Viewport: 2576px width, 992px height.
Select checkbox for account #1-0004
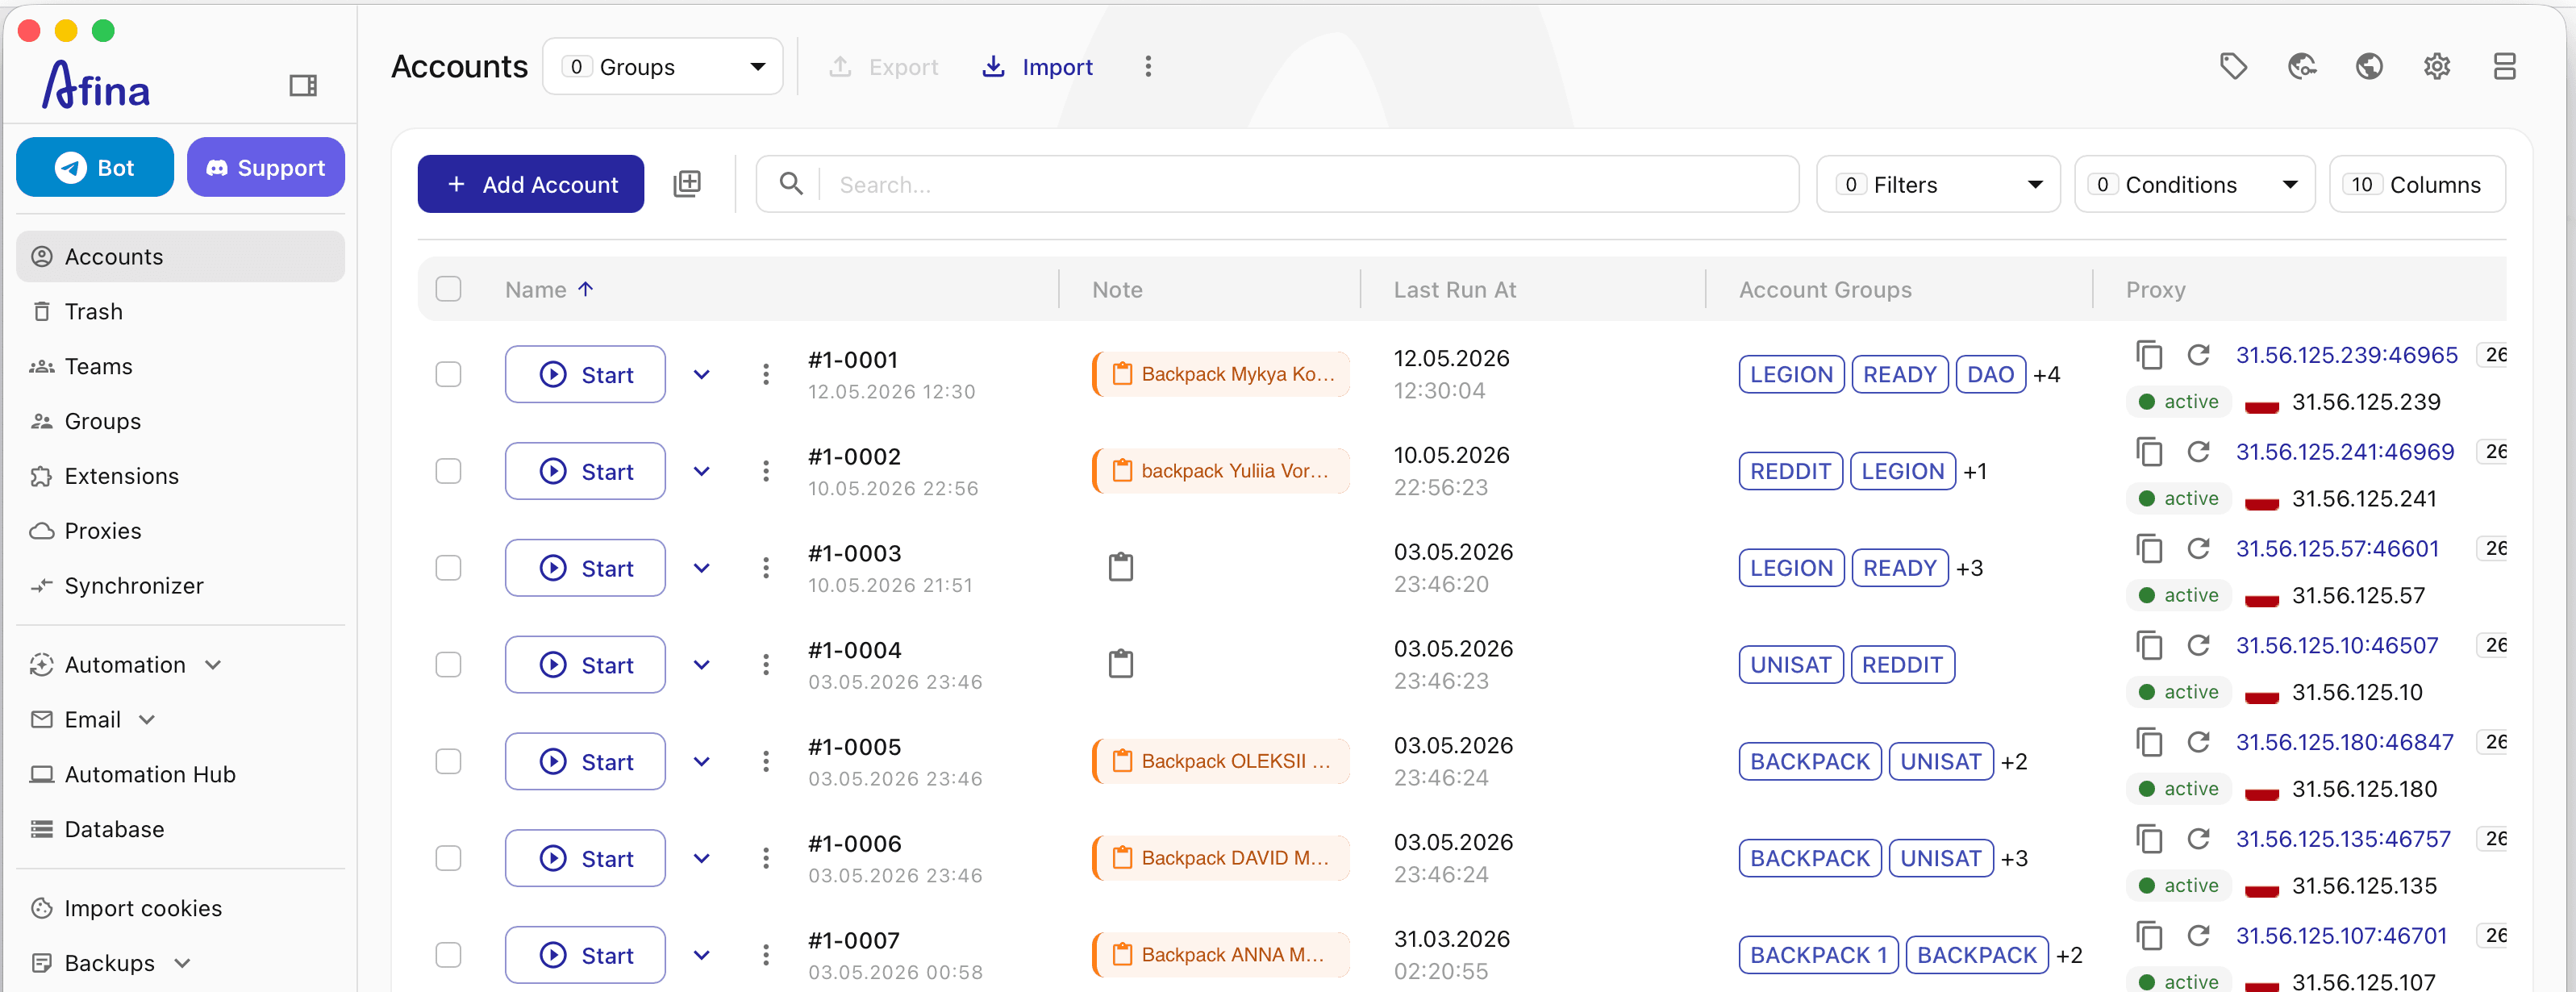(448, 665)
